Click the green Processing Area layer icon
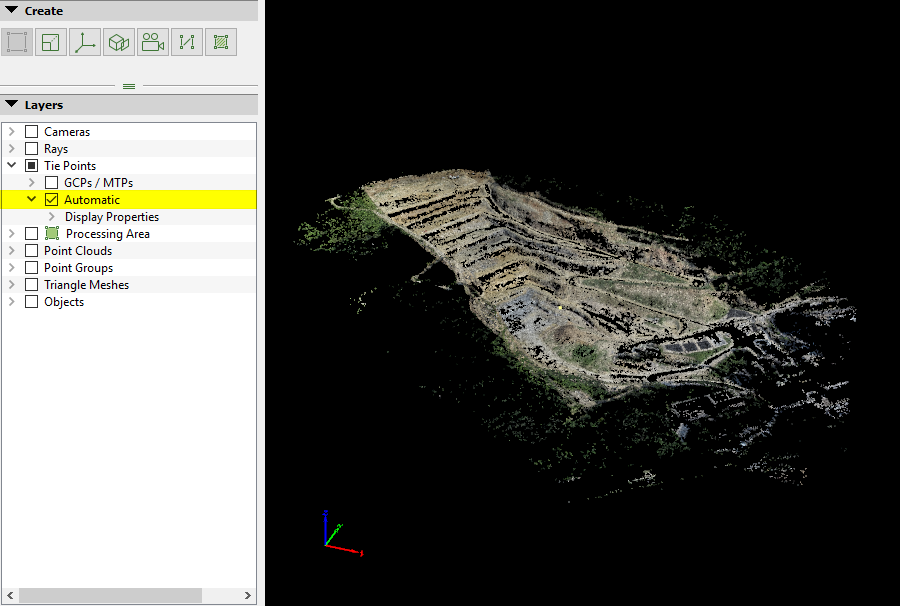The width and height of the screenshot is (900, 606). (x=52, y=234)
